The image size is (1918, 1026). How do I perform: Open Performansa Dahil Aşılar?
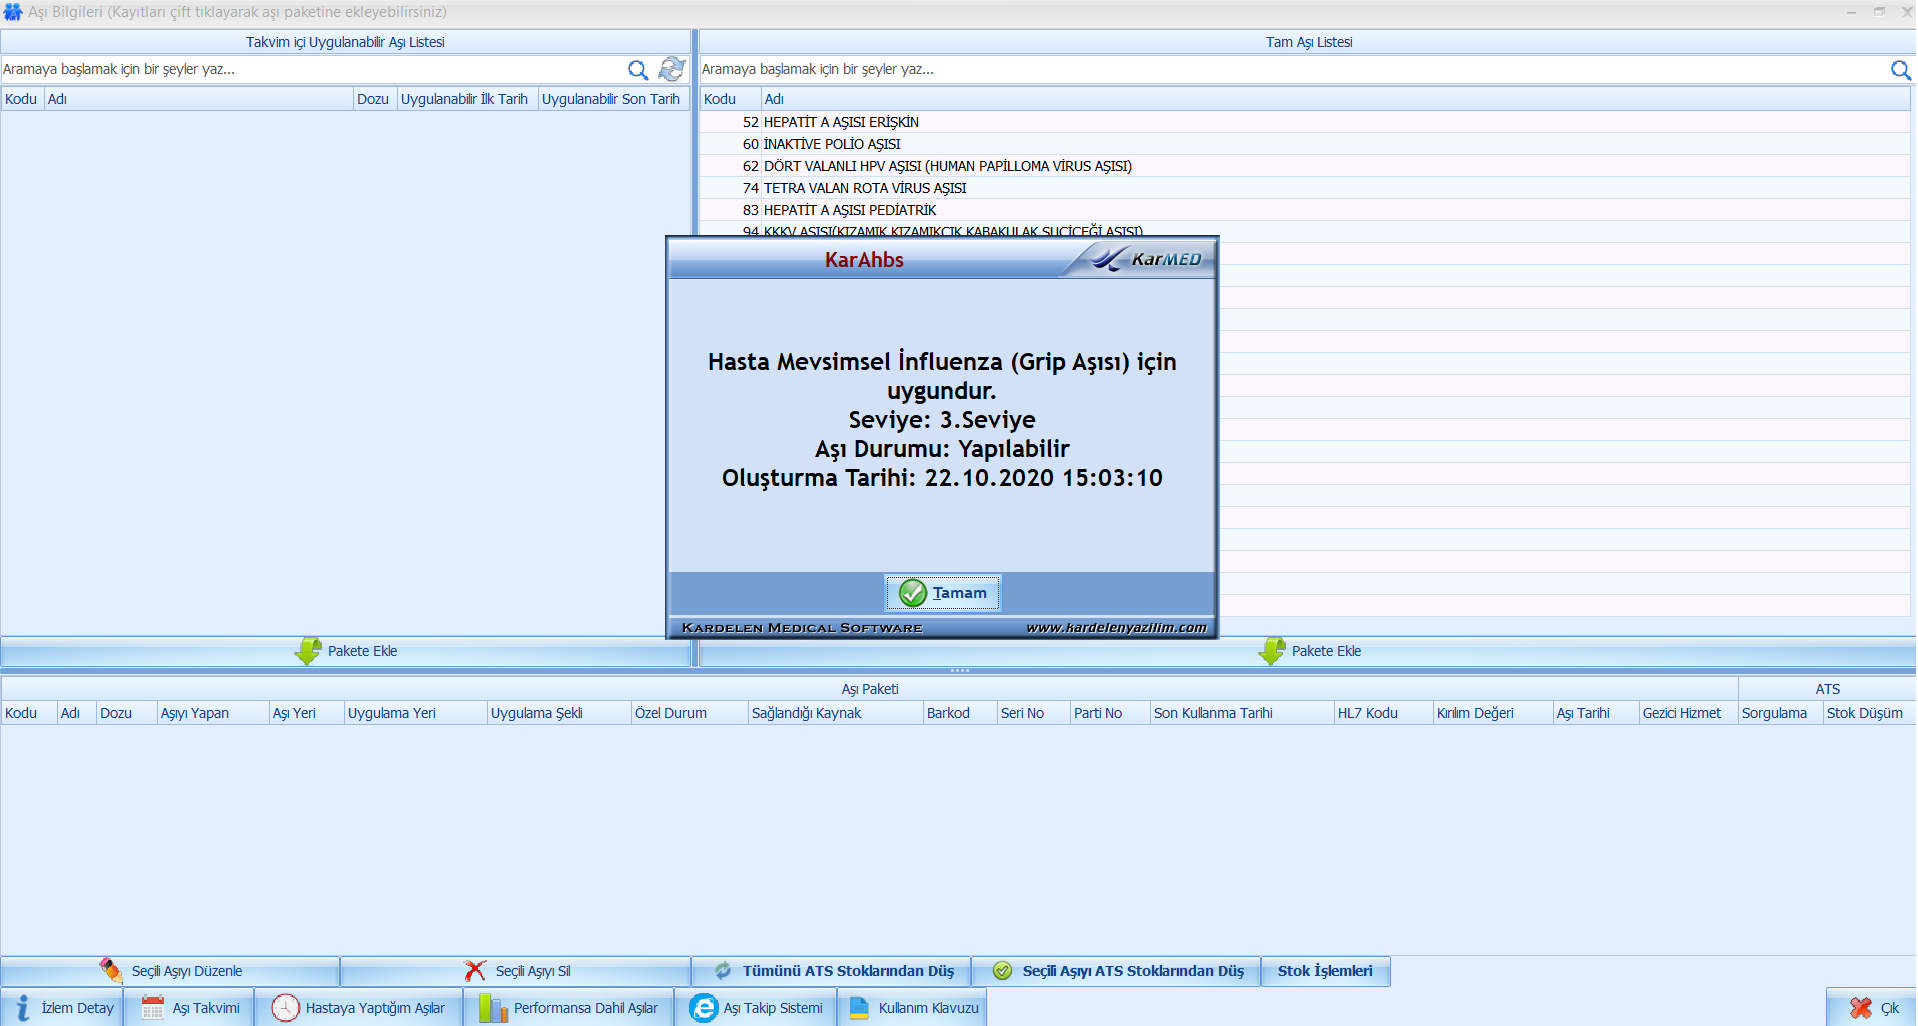tap(569, 1008)
